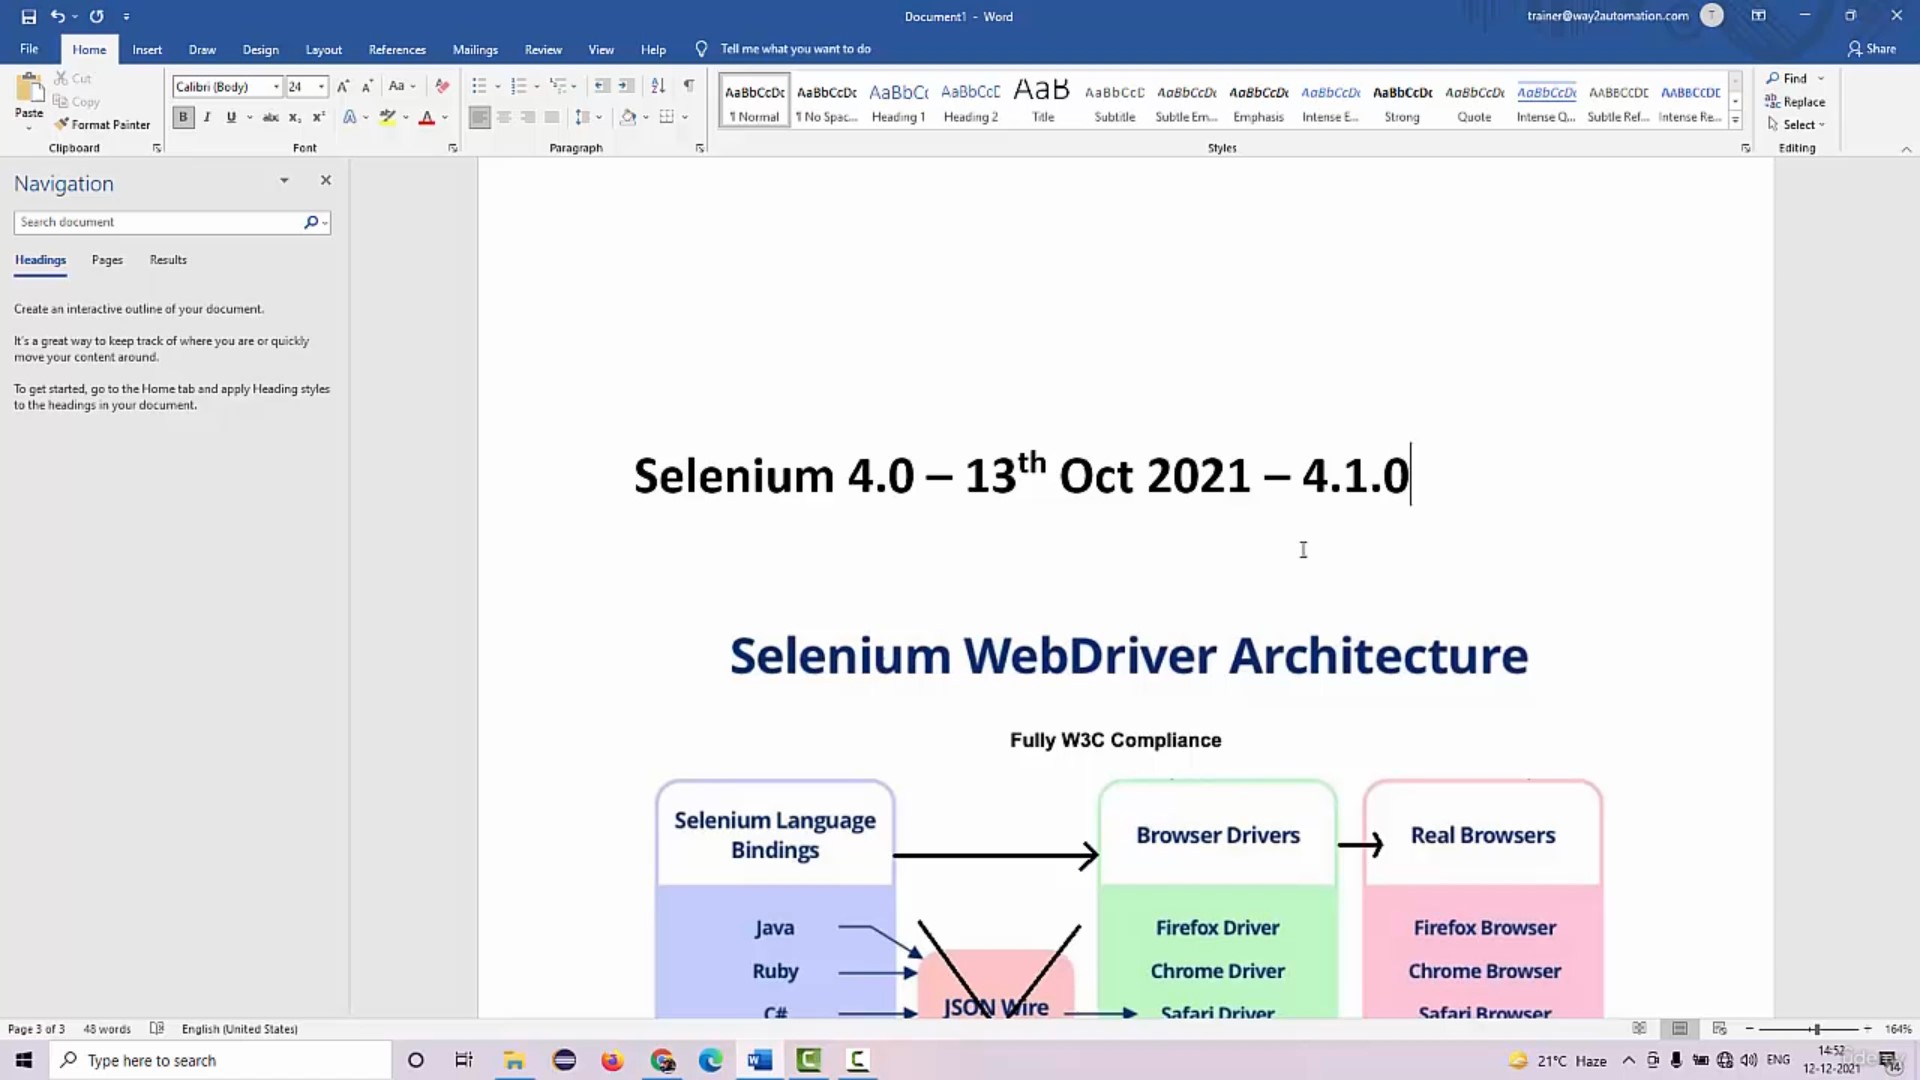Open Firefox from the taskbar
1920x1080 pixels.
(612, 1060)
